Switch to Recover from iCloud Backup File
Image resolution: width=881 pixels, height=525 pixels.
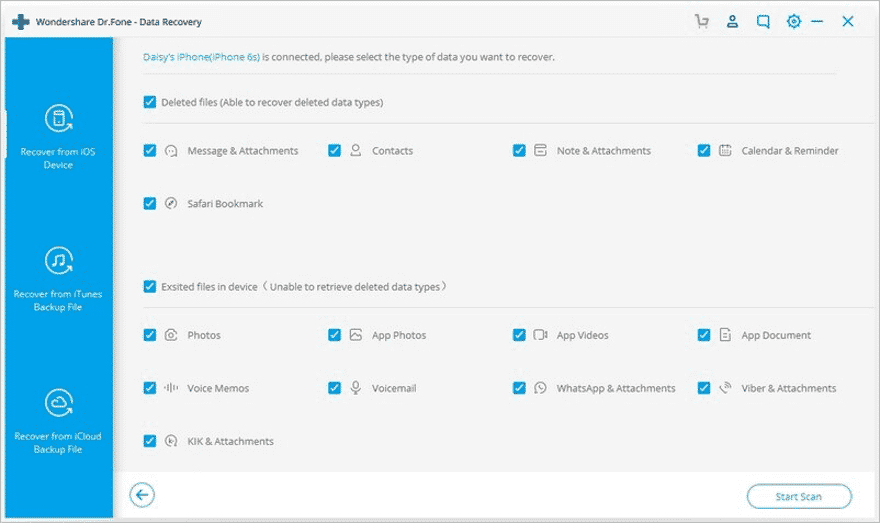[58, 420]
